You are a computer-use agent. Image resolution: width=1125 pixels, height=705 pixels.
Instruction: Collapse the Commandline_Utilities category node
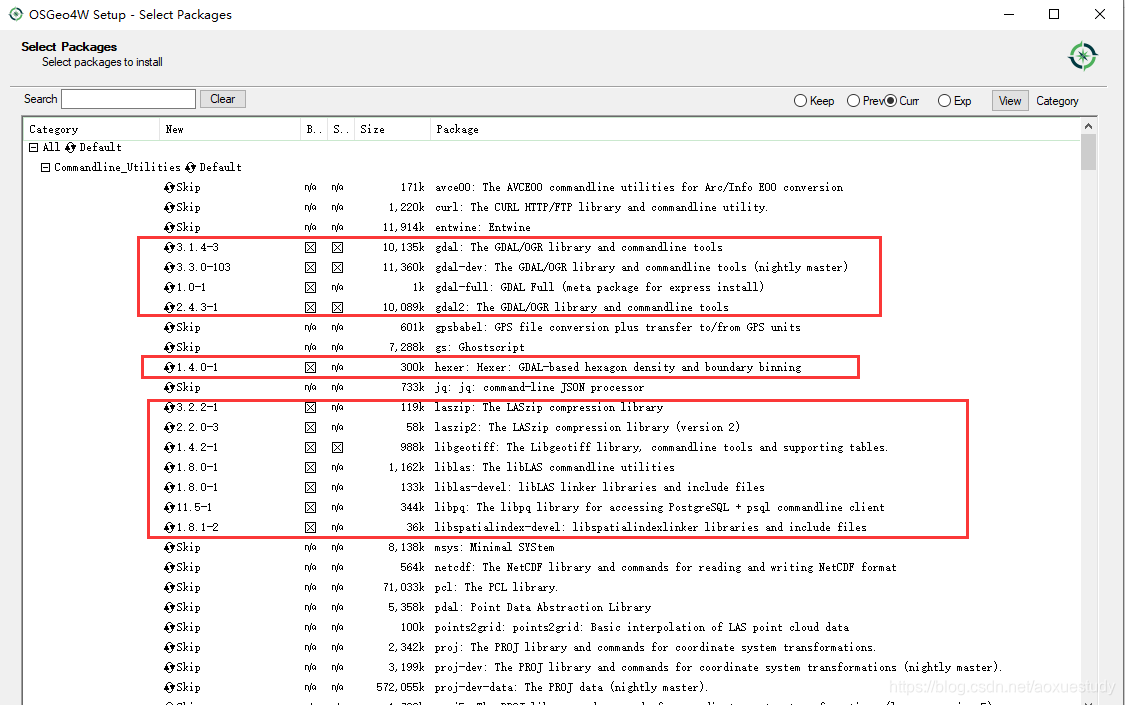(45, 167)
